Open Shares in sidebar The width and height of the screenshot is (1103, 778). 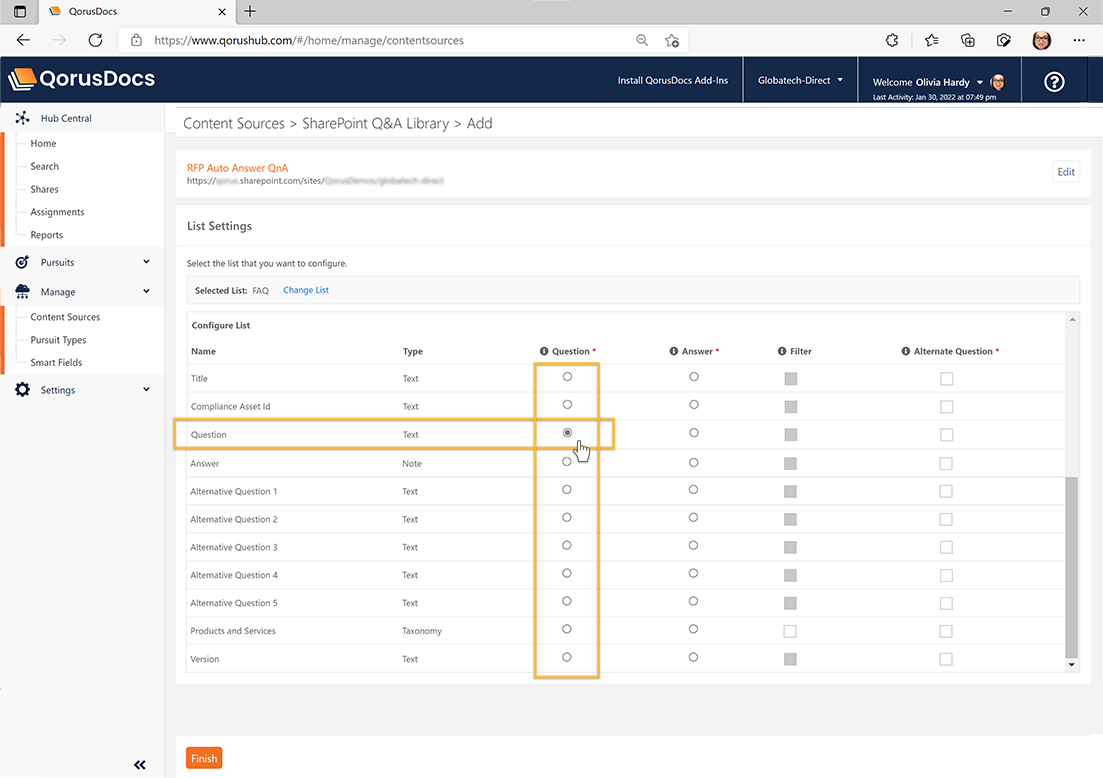[44, 189]
